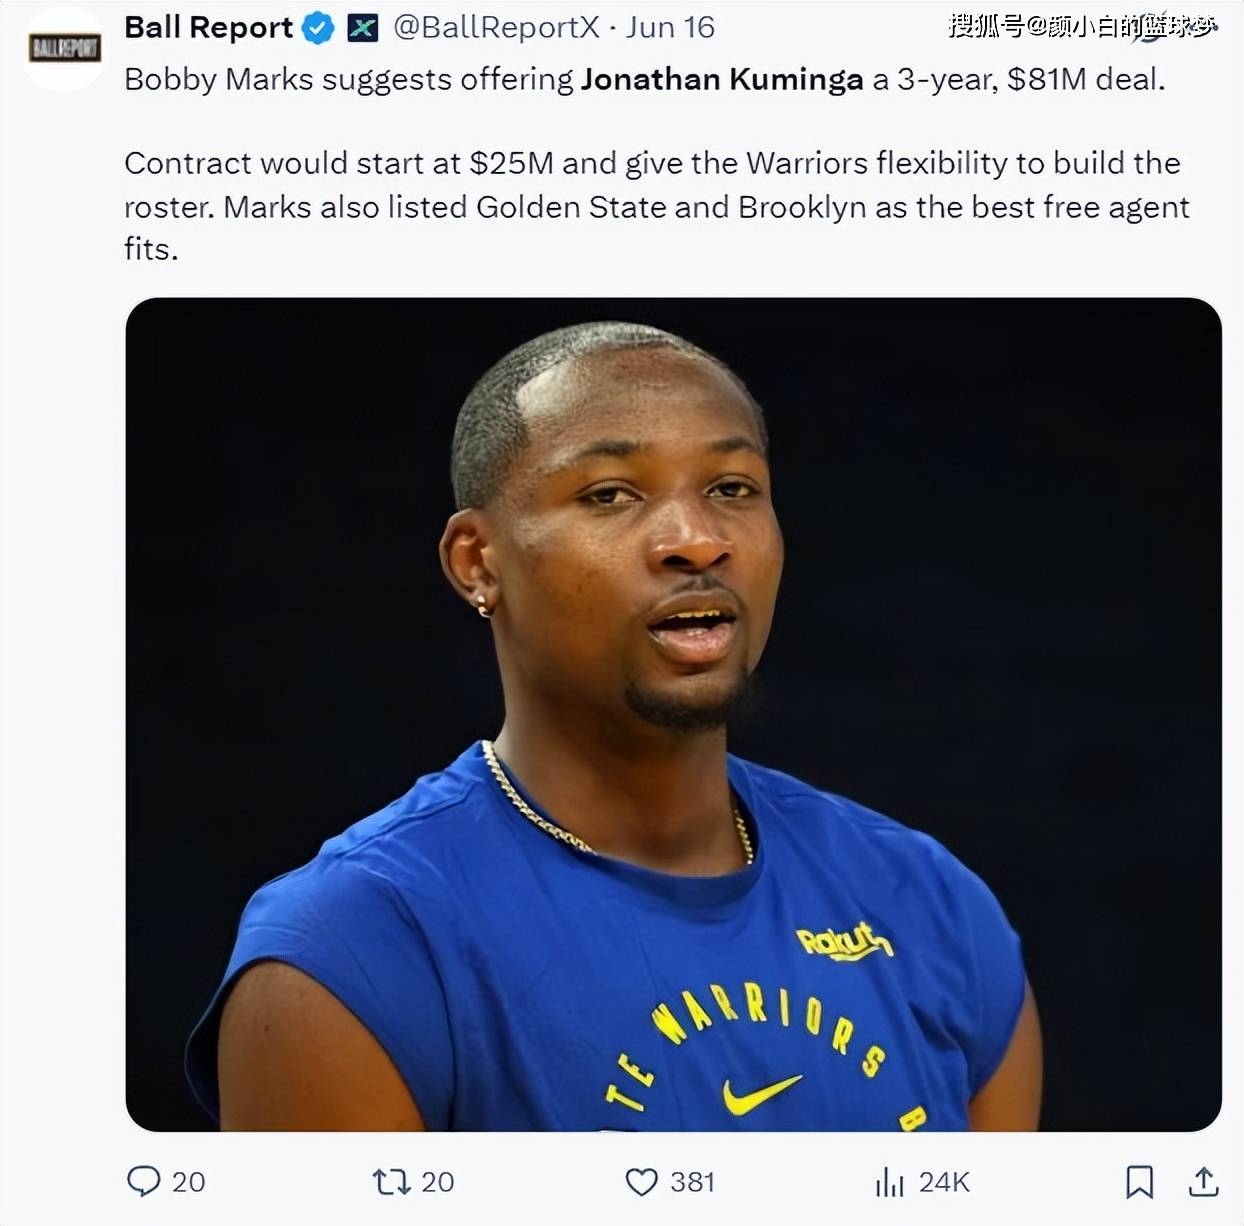Open the Ball Report profile avatar
The width and height of the screenshot is (1244, 1226).
(65, 48)
